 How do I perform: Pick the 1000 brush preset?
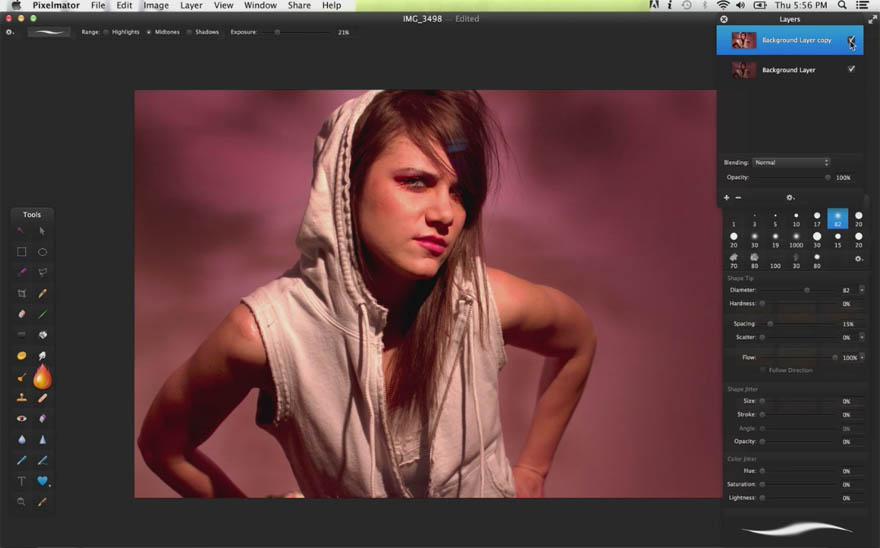click(x=796, y=240)
